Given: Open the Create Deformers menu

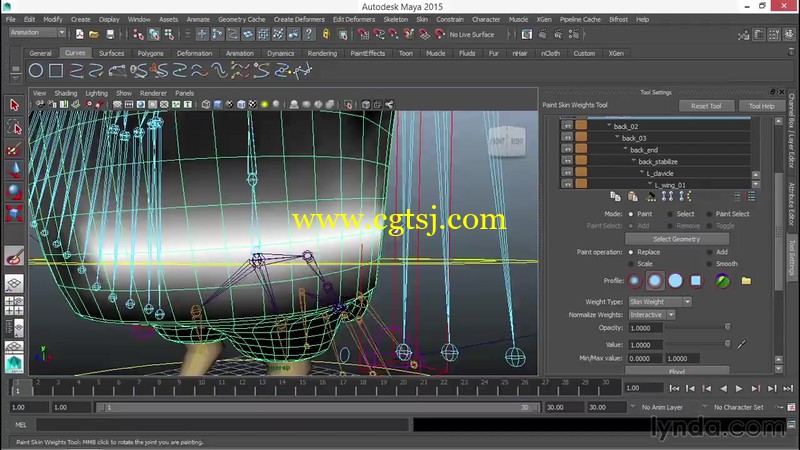Looking at the screenshot, I should tap(299, 19).
